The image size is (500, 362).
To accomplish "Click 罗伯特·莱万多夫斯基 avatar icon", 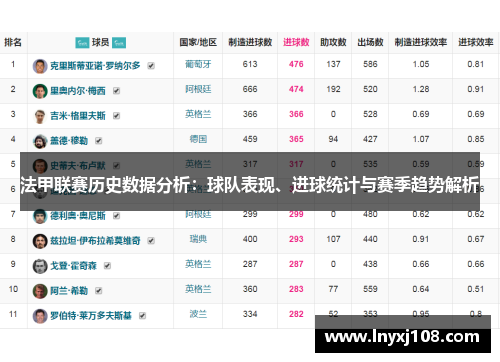I will click(x=40, y=316).
